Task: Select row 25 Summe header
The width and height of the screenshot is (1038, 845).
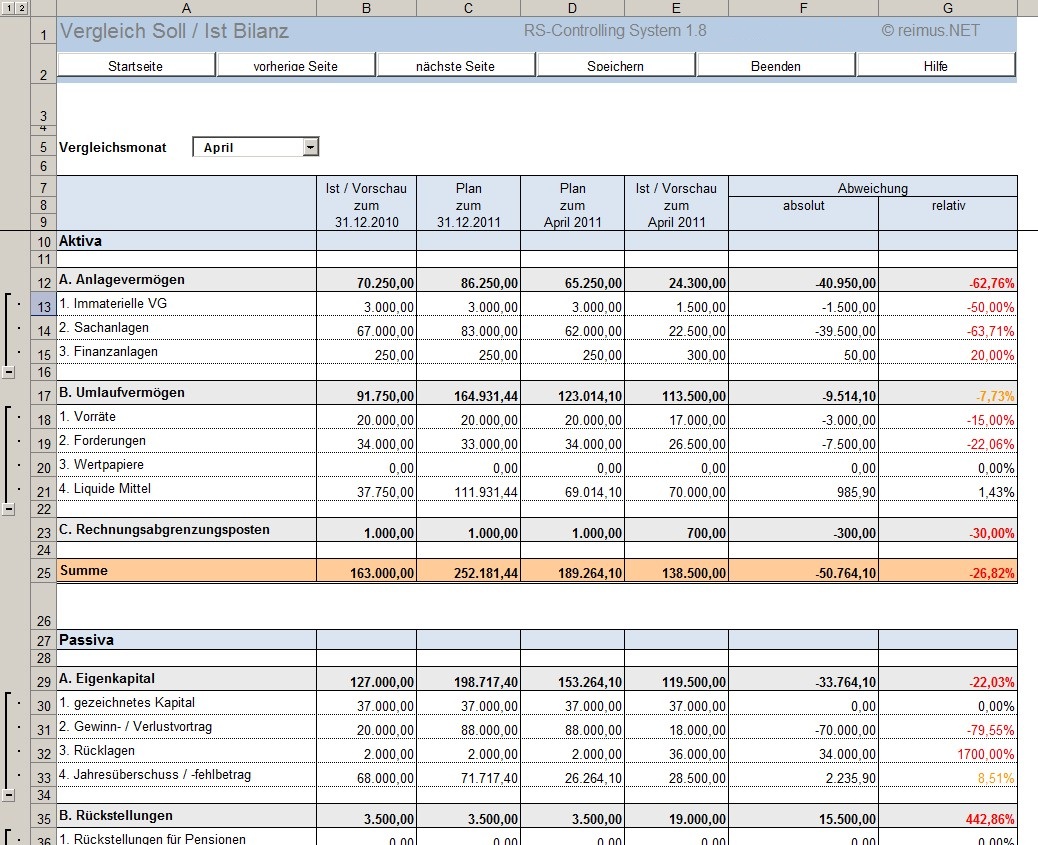Action: tap(44, 572)
